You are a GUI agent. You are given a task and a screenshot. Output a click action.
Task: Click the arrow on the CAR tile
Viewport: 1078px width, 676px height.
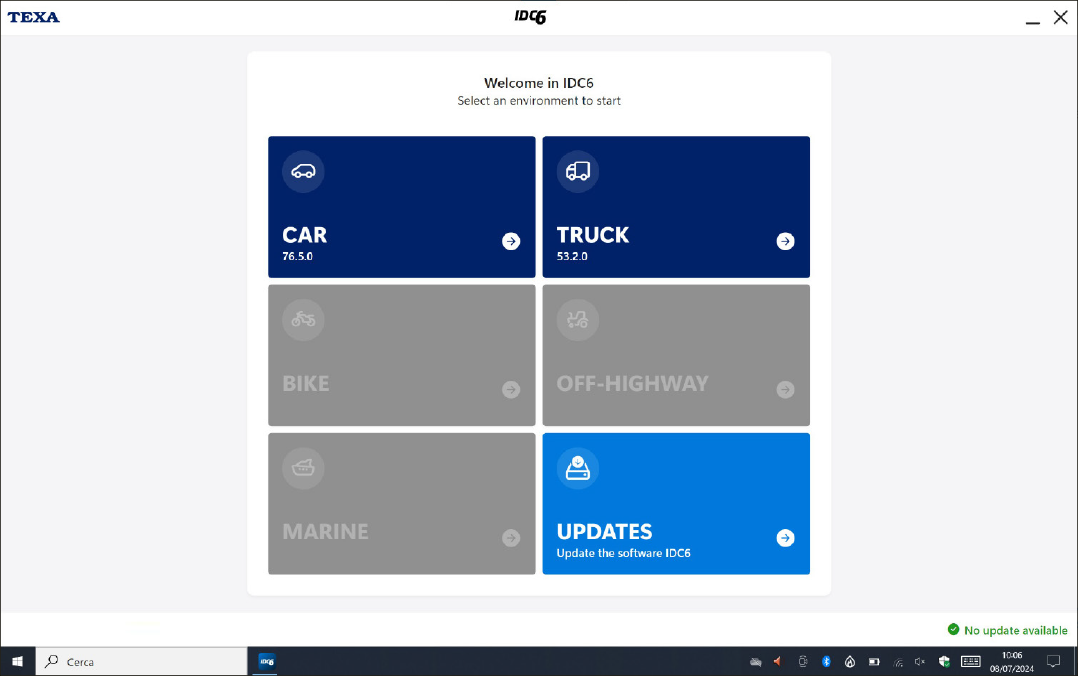[511, 241]
